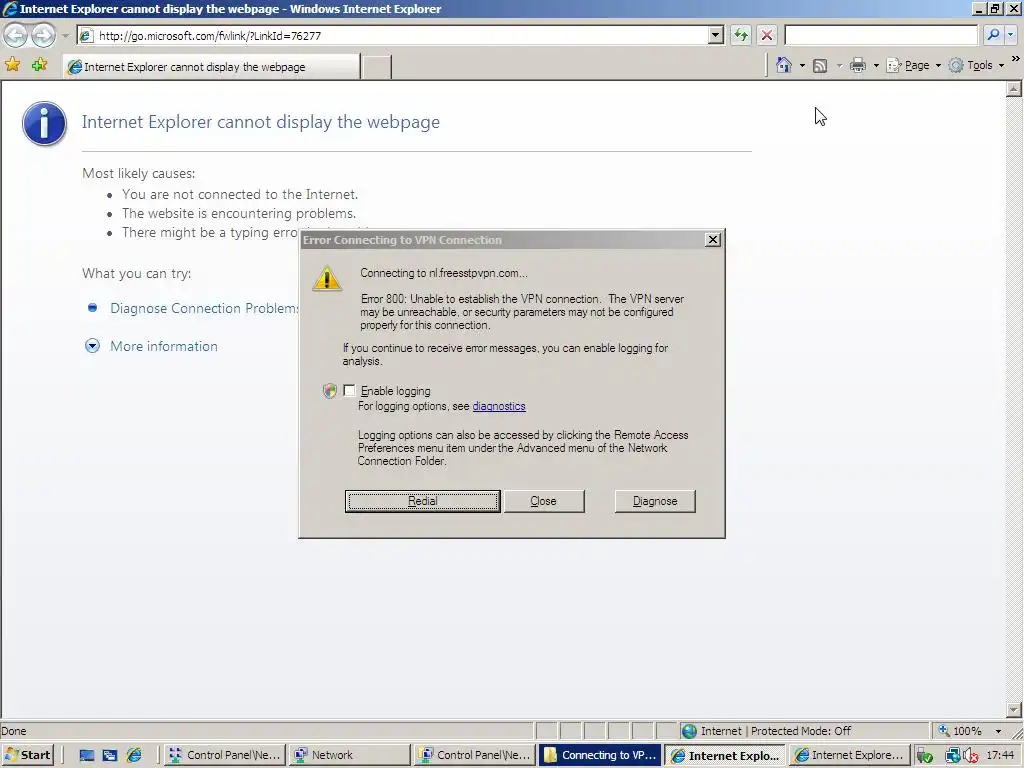Tick the Enable logging checkbox
This screenshot has height=768, width=1024.
(349, 391)
